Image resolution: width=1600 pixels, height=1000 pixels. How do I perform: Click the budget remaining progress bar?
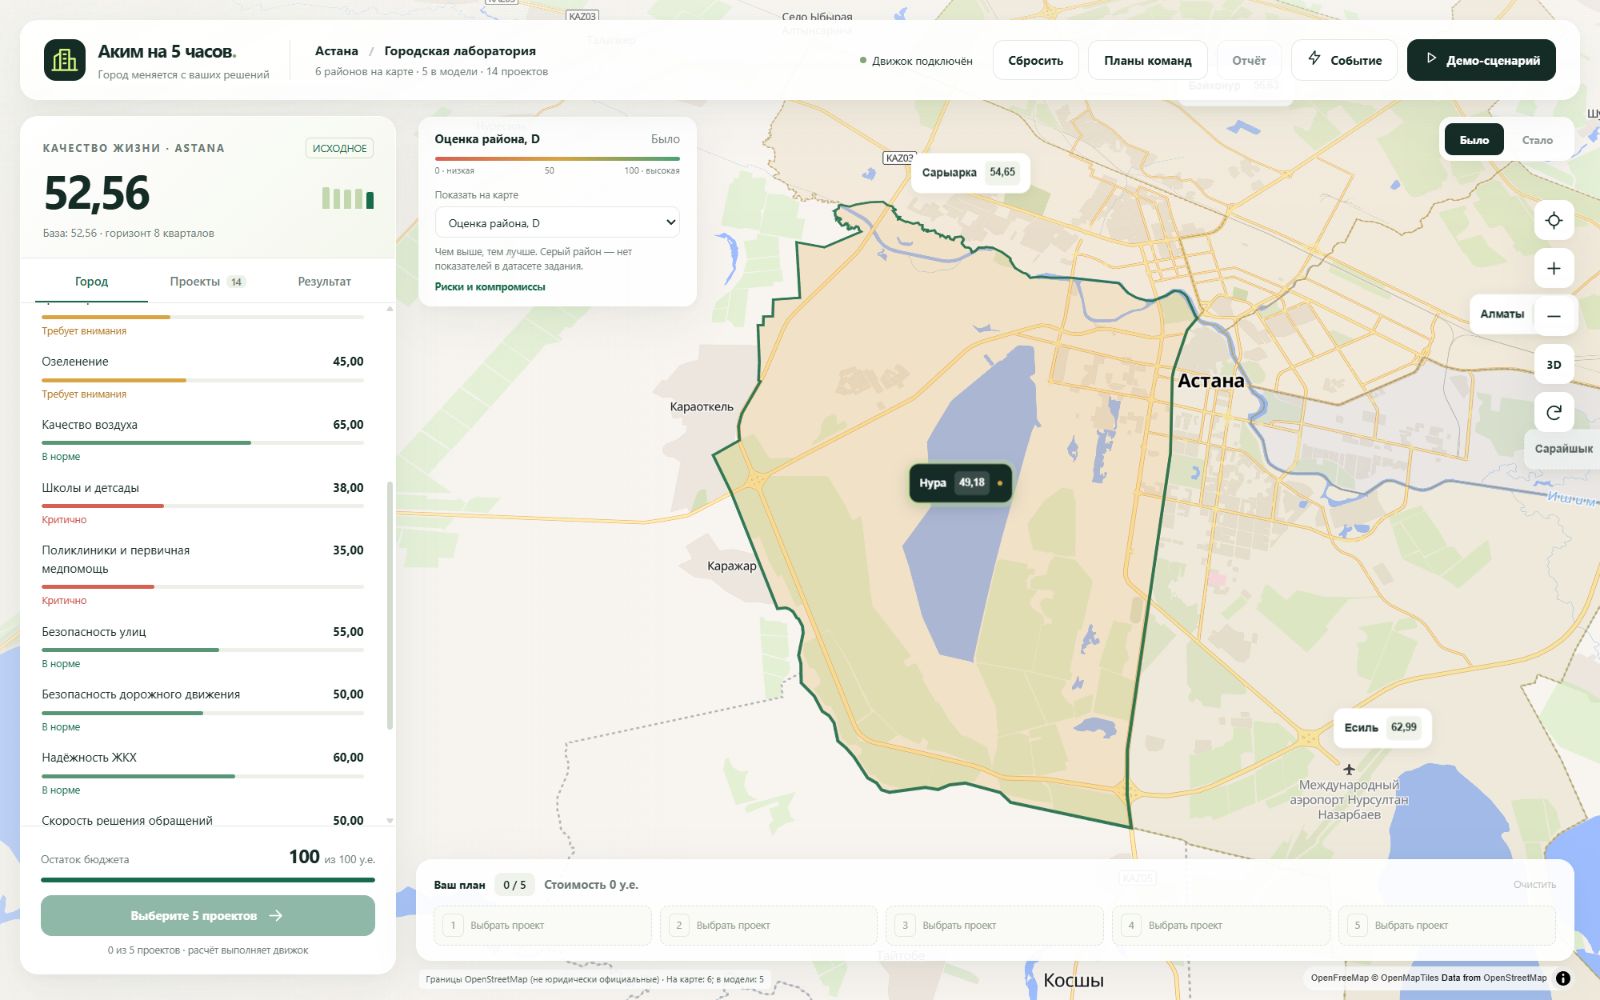pyautogui.click(x=208, y=880)
